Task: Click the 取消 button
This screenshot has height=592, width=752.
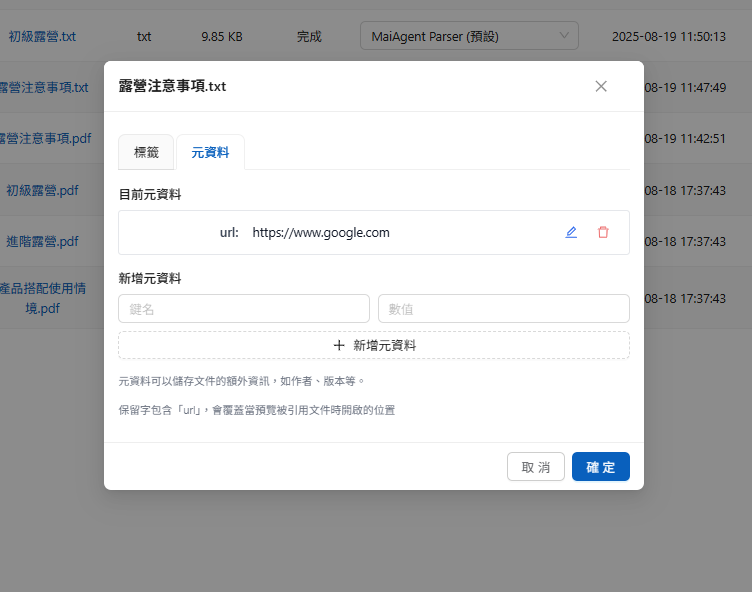Action: [536, 467]
